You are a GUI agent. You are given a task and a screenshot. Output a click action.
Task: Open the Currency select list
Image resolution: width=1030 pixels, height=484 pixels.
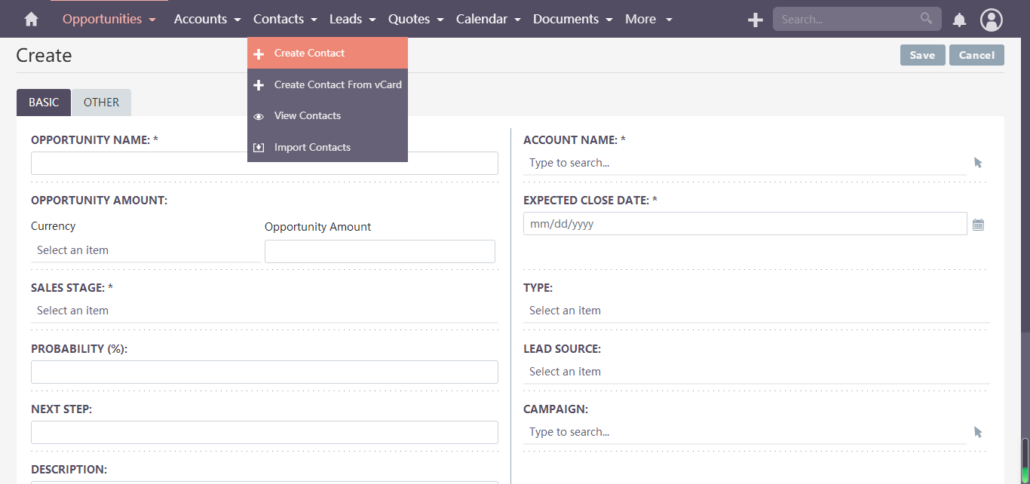[x=144, y=250]
